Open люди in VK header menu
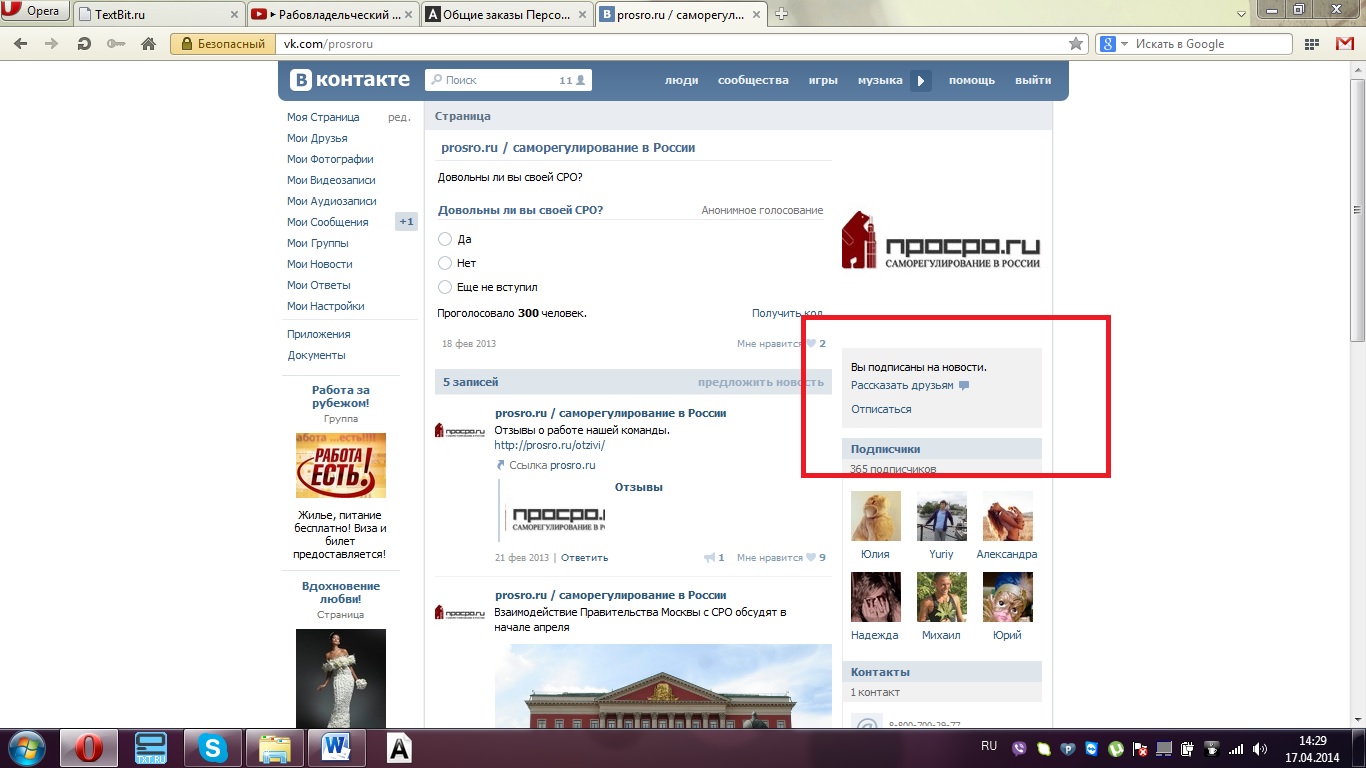 (x=682, y=80)
